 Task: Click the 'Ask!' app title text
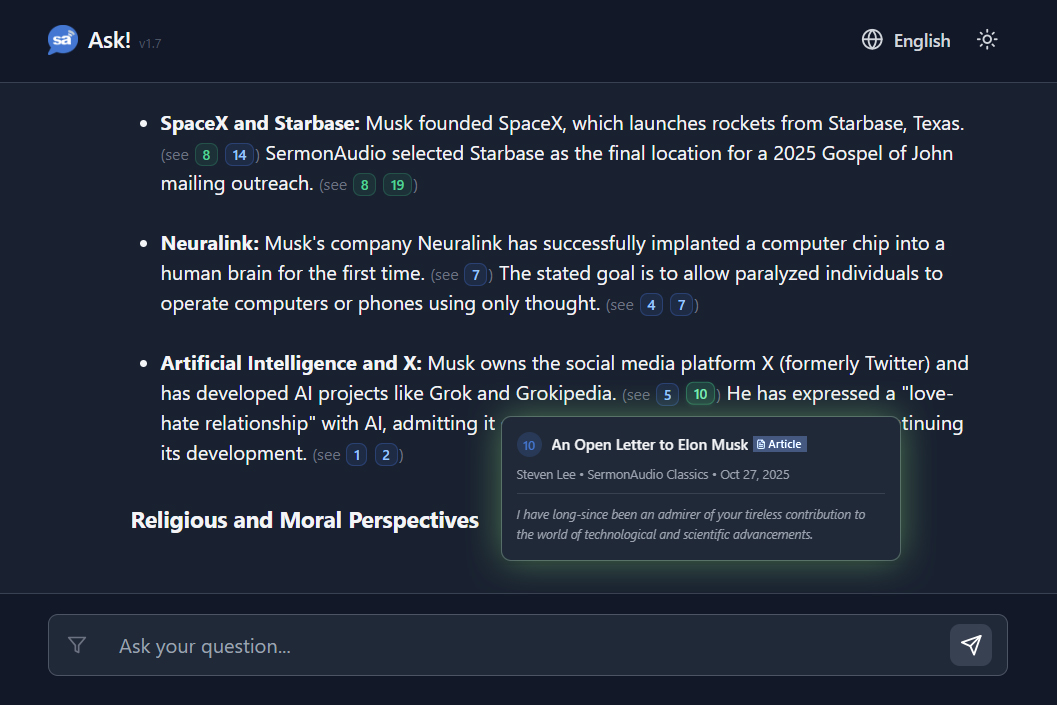pyautogui.click(x=109, y=40)
